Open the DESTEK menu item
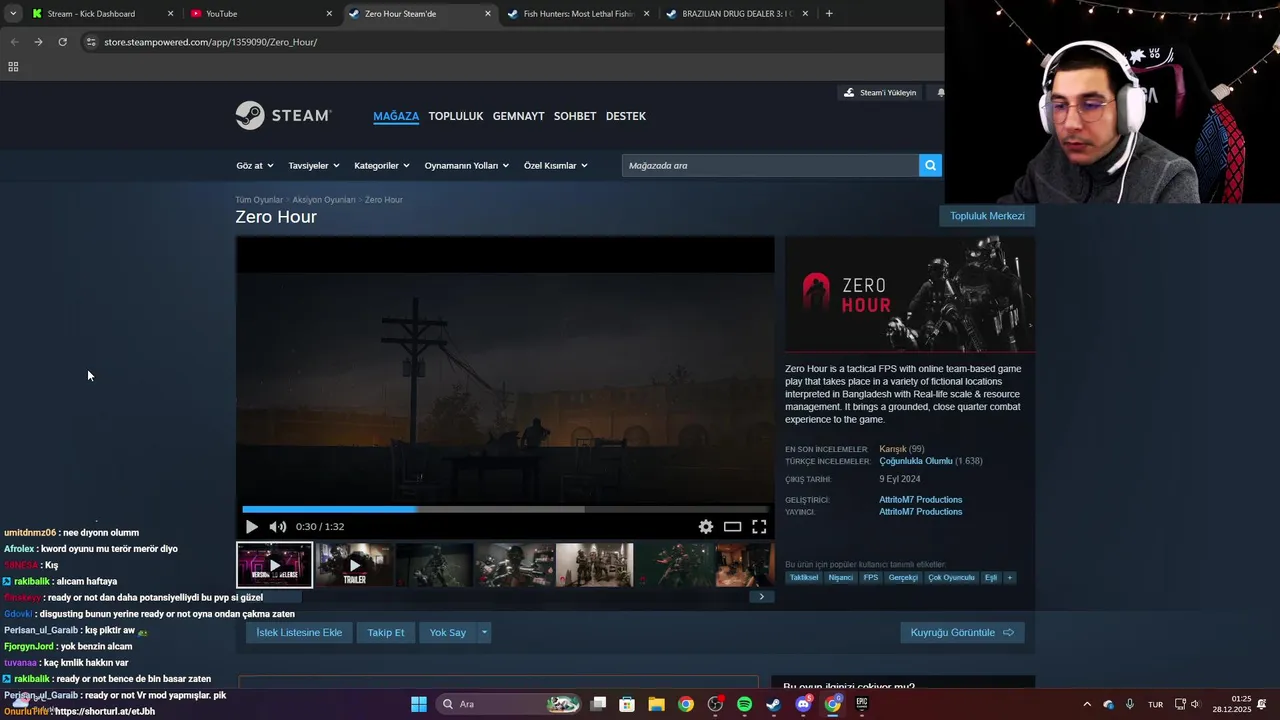Viewport: 1280px width, 720px height. [x=626, y=116]
